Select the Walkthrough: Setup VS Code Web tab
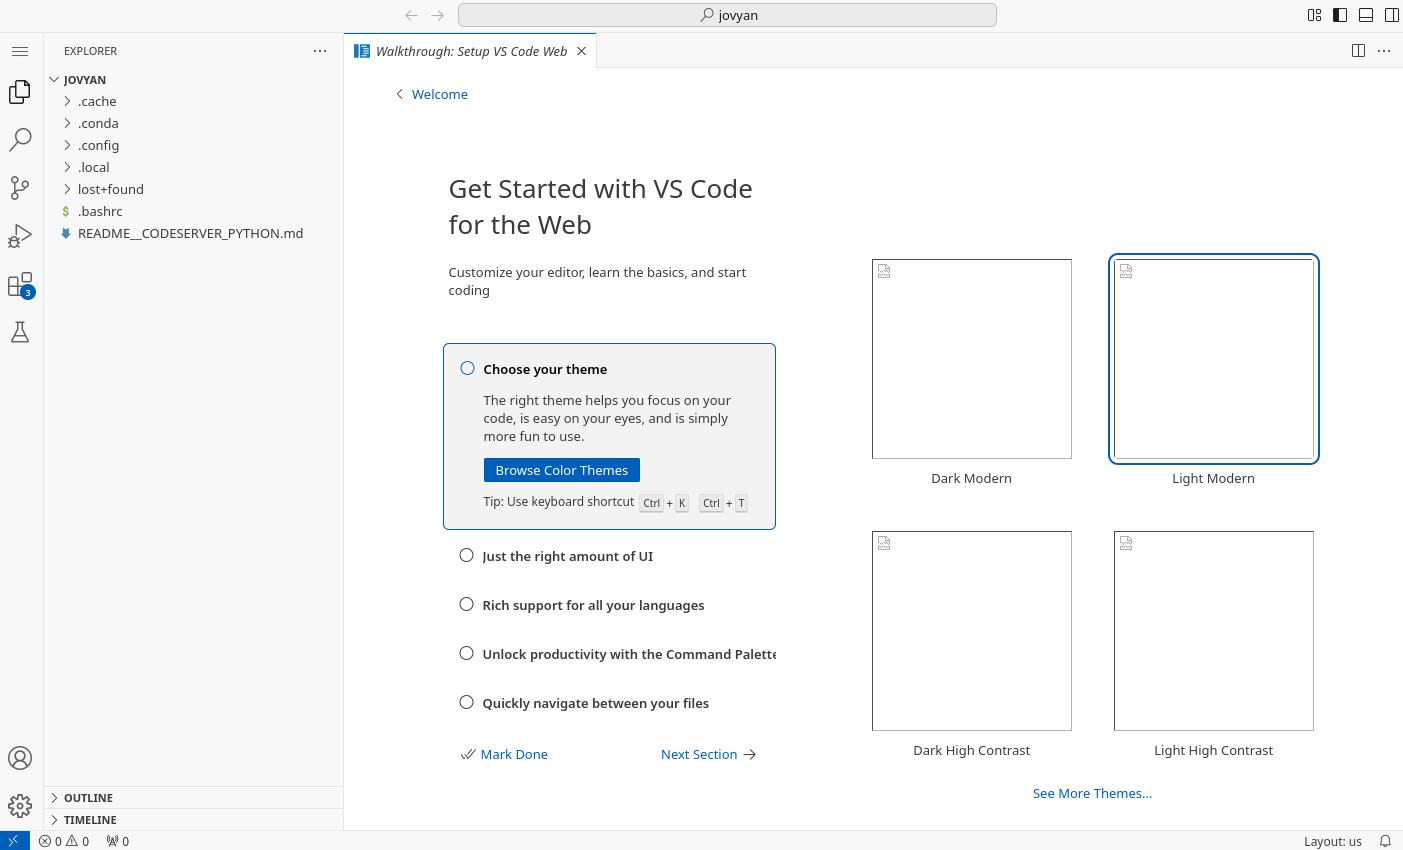 [471, 51]
